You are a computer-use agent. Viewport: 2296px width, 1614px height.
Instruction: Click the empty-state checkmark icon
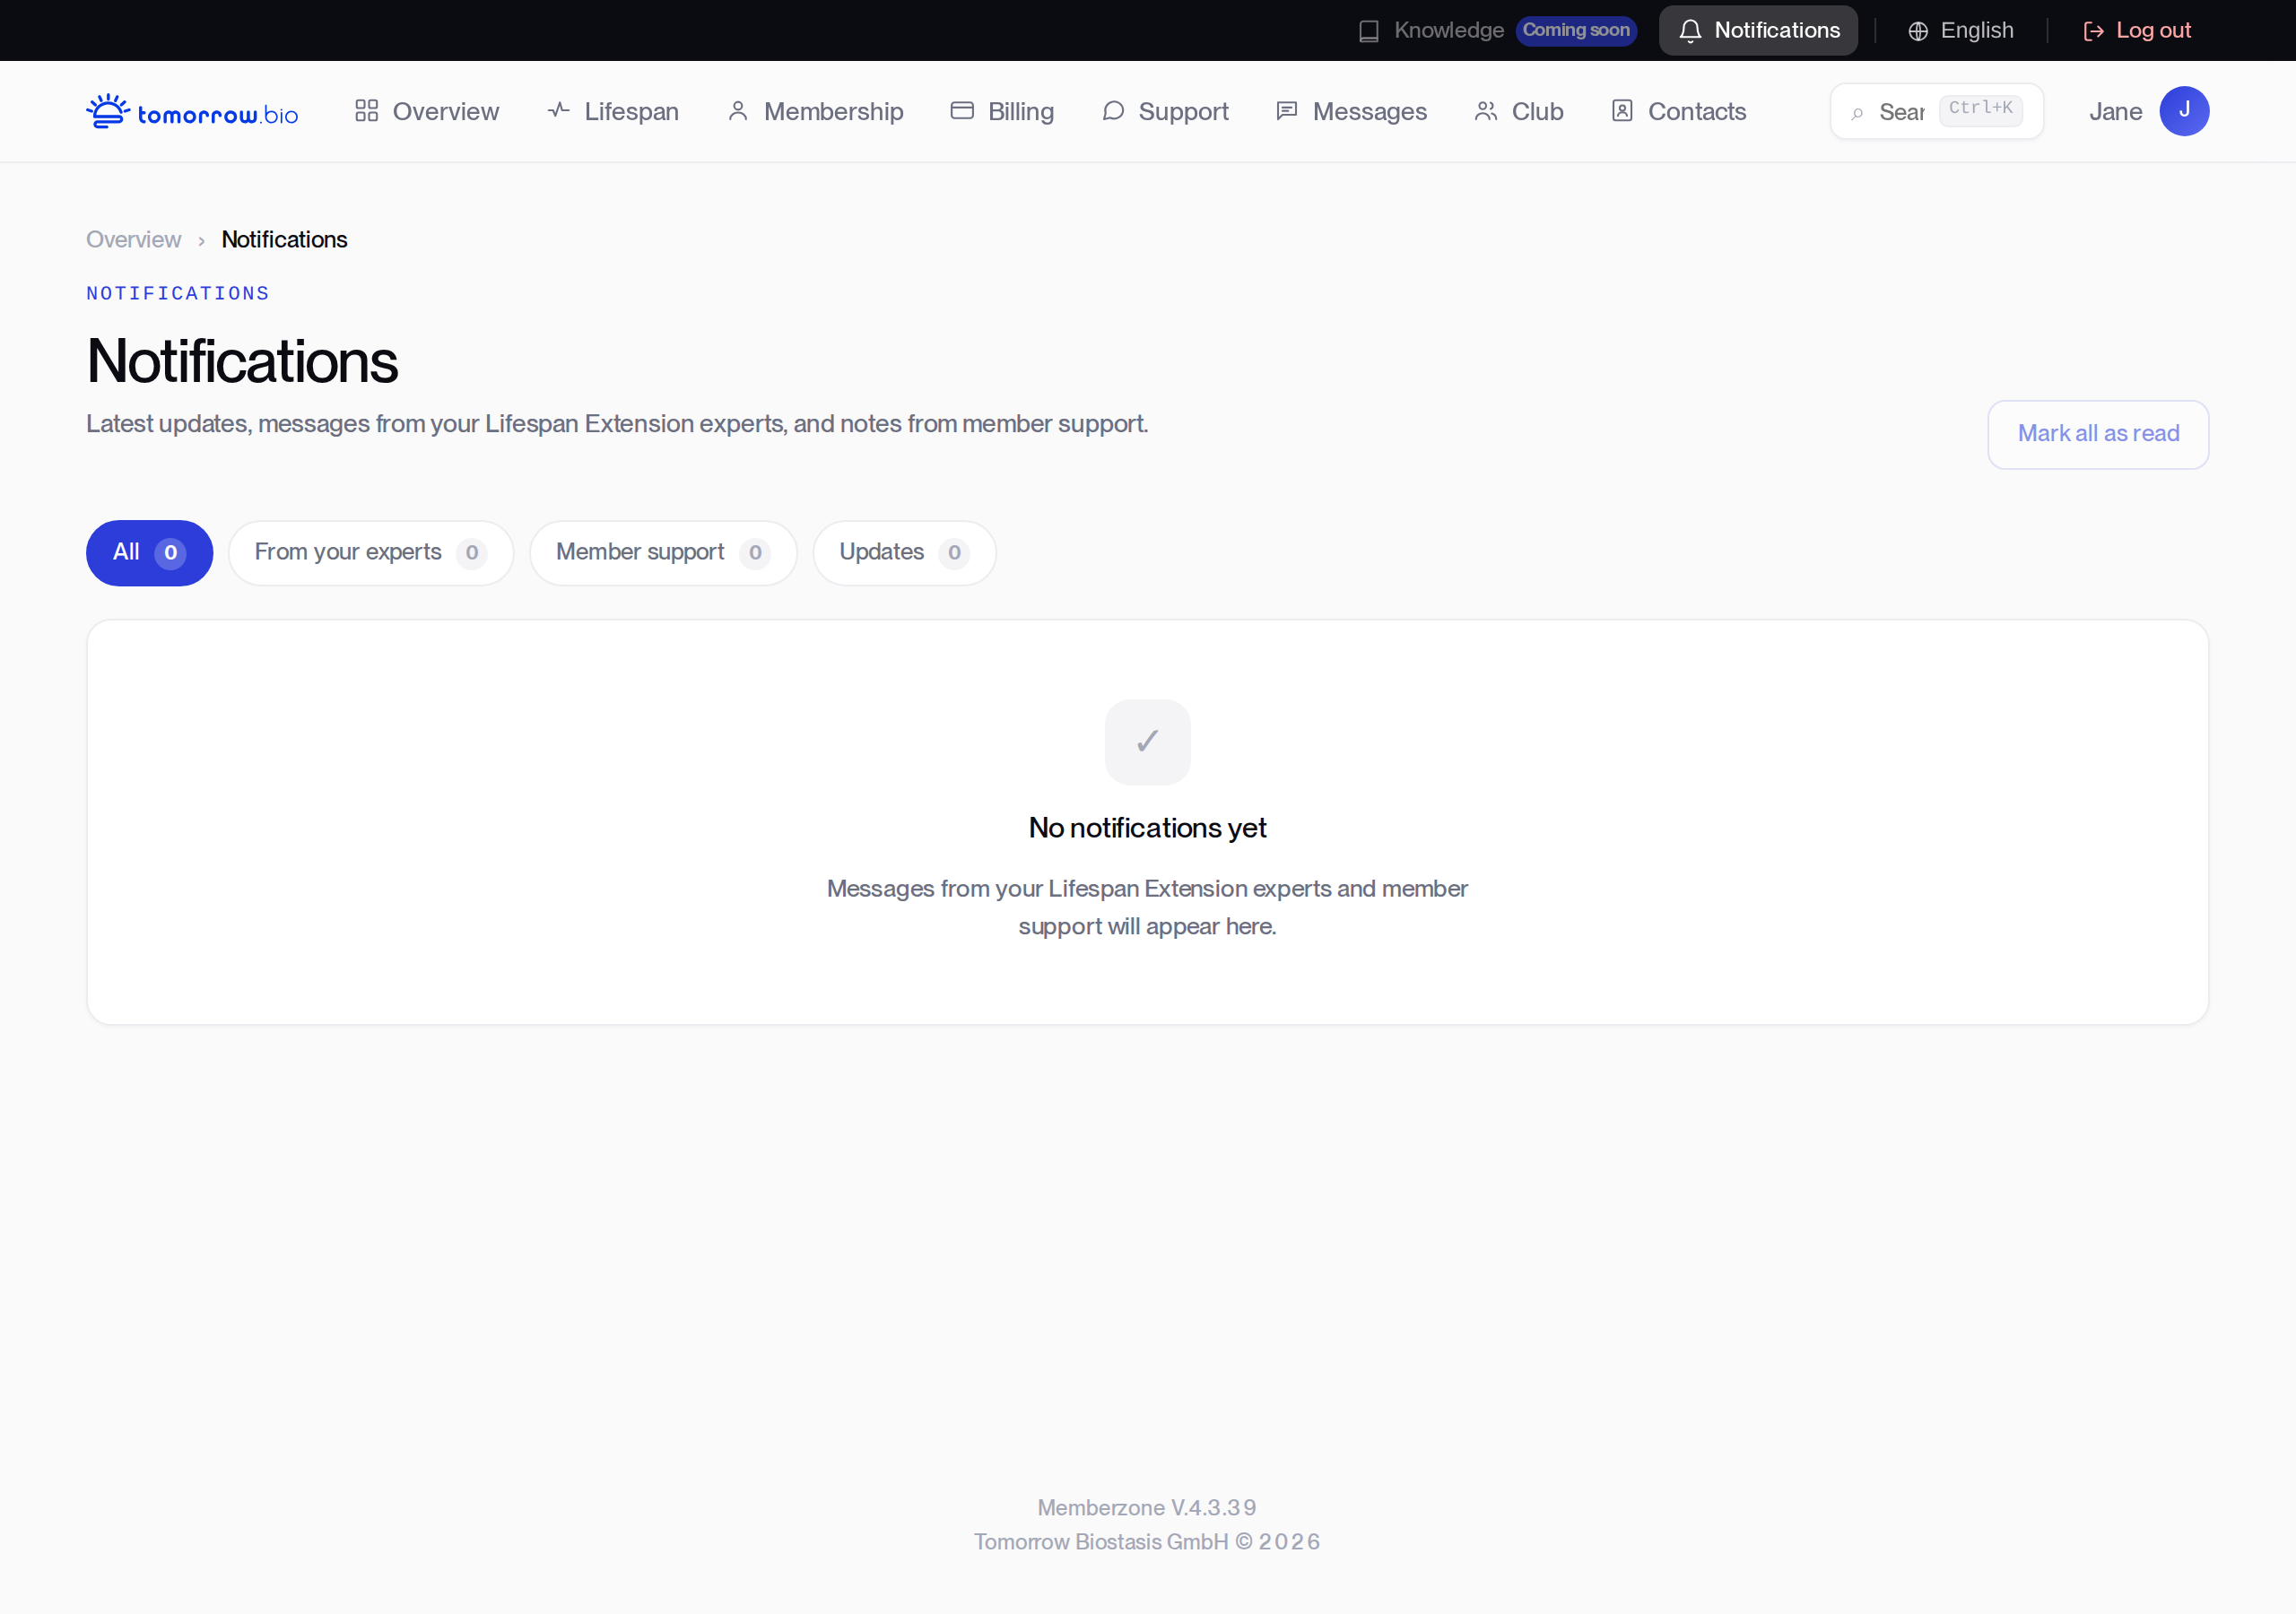point(1147,742)
